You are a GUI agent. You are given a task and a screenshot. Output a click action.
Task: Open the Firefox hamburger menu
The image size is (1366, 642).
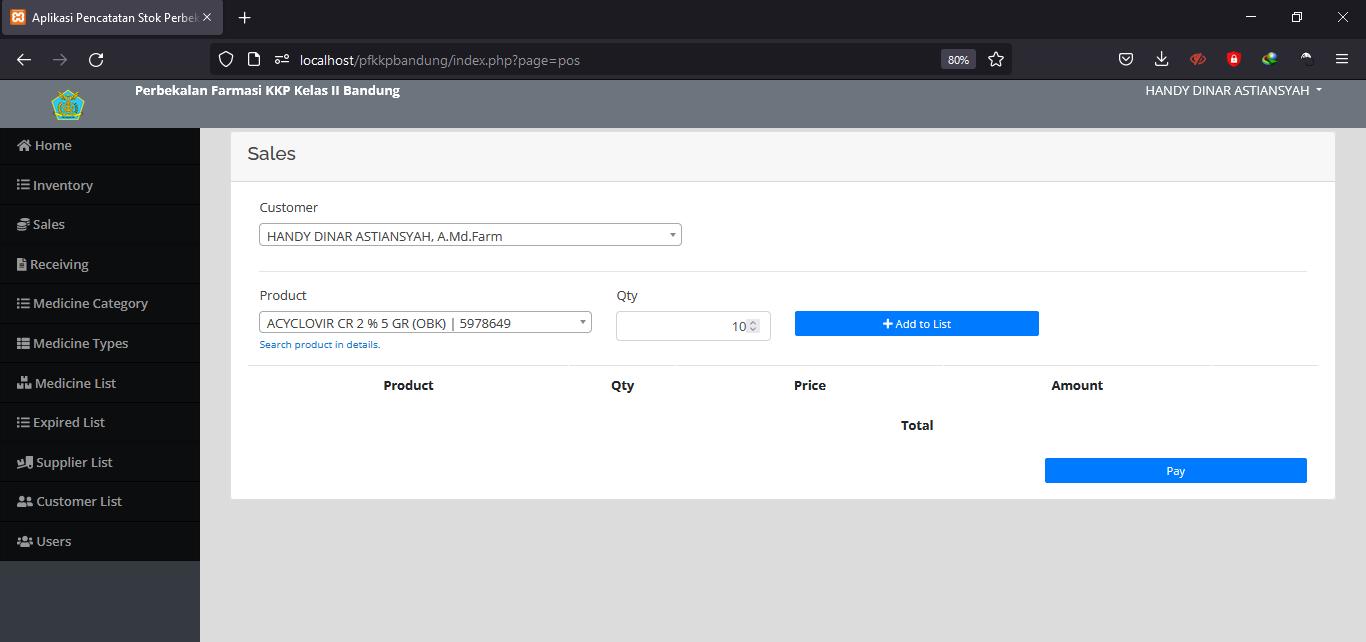click(1342, 59)
